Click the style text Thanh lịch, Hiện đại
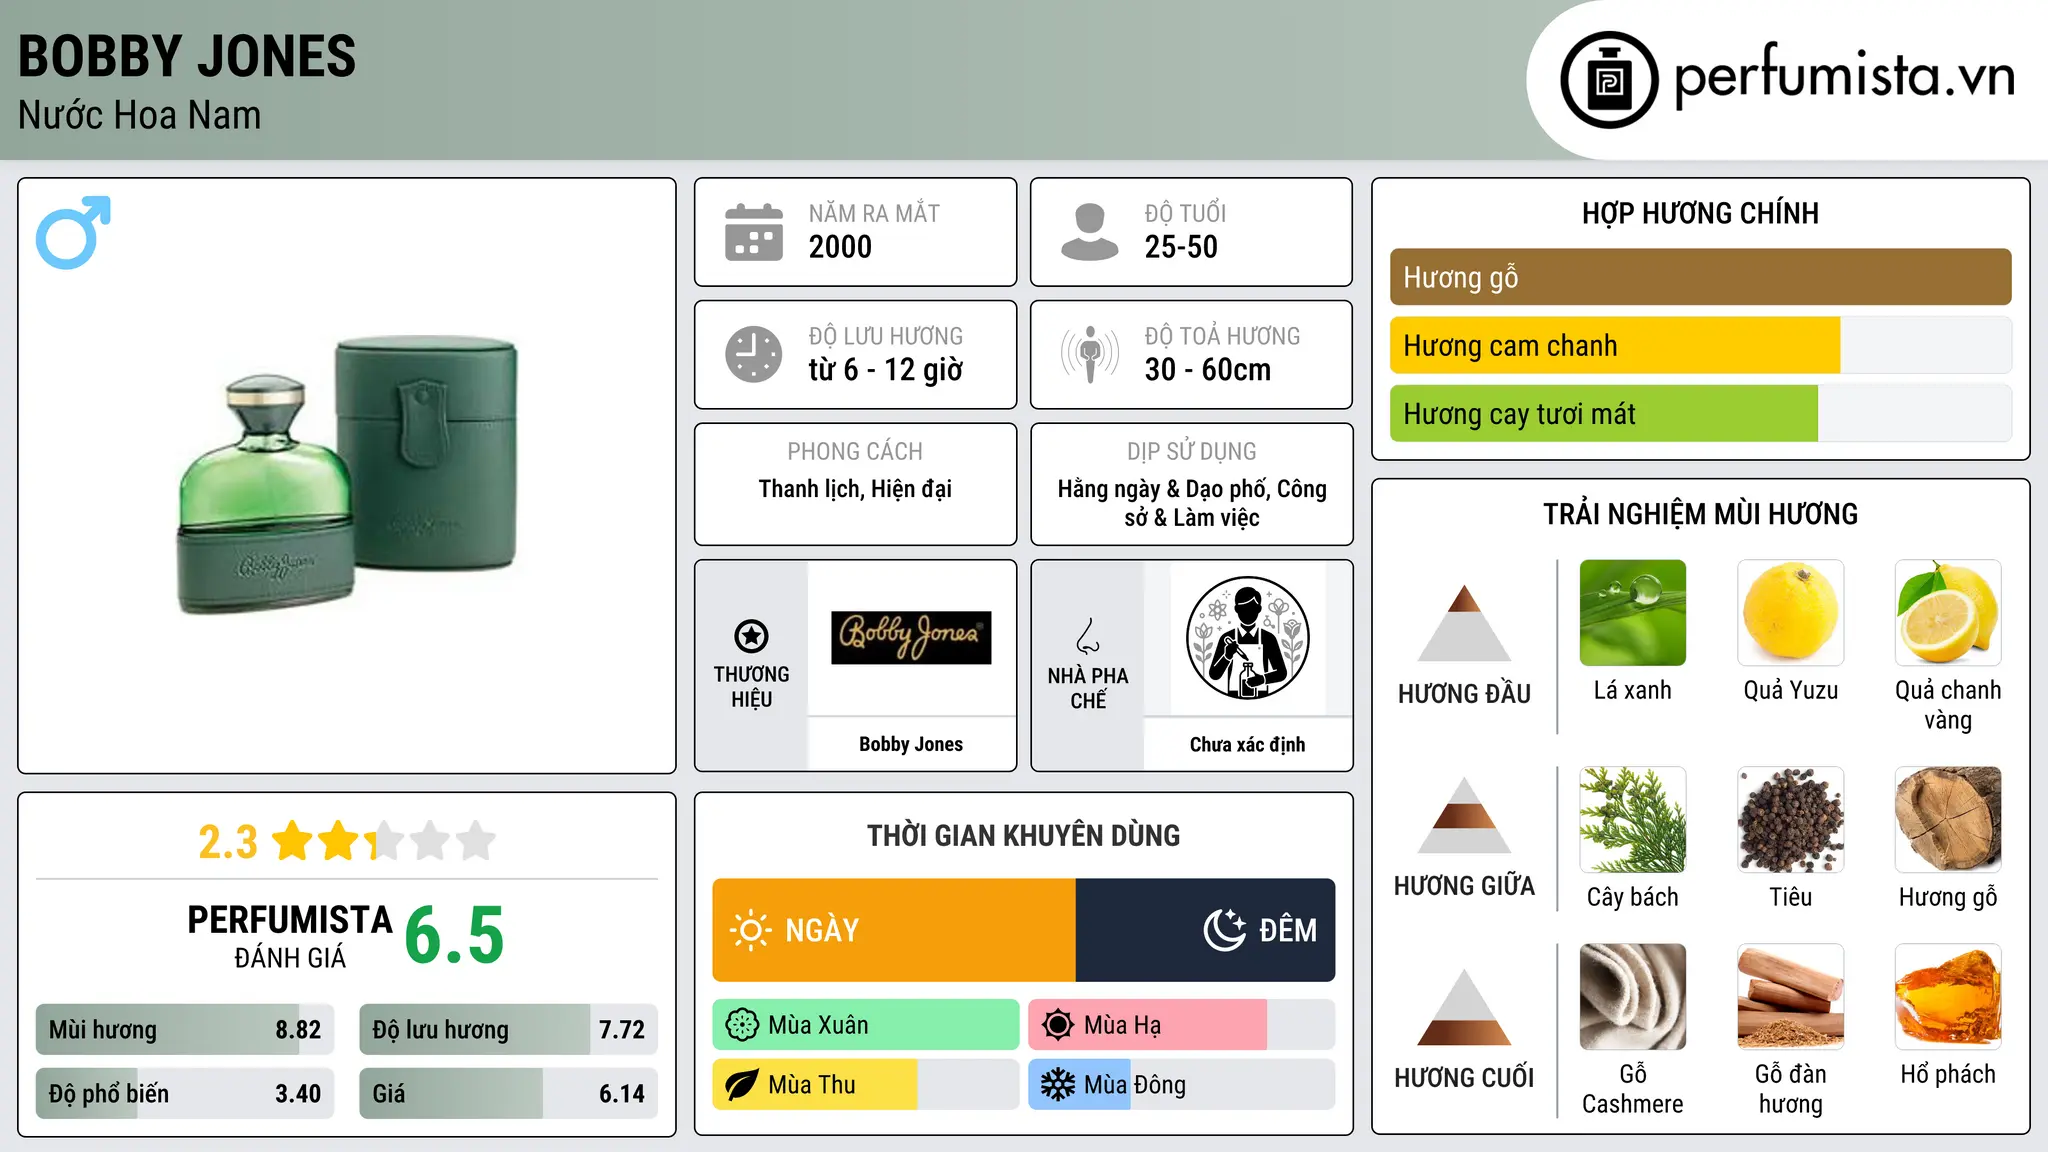 [855, 489]
